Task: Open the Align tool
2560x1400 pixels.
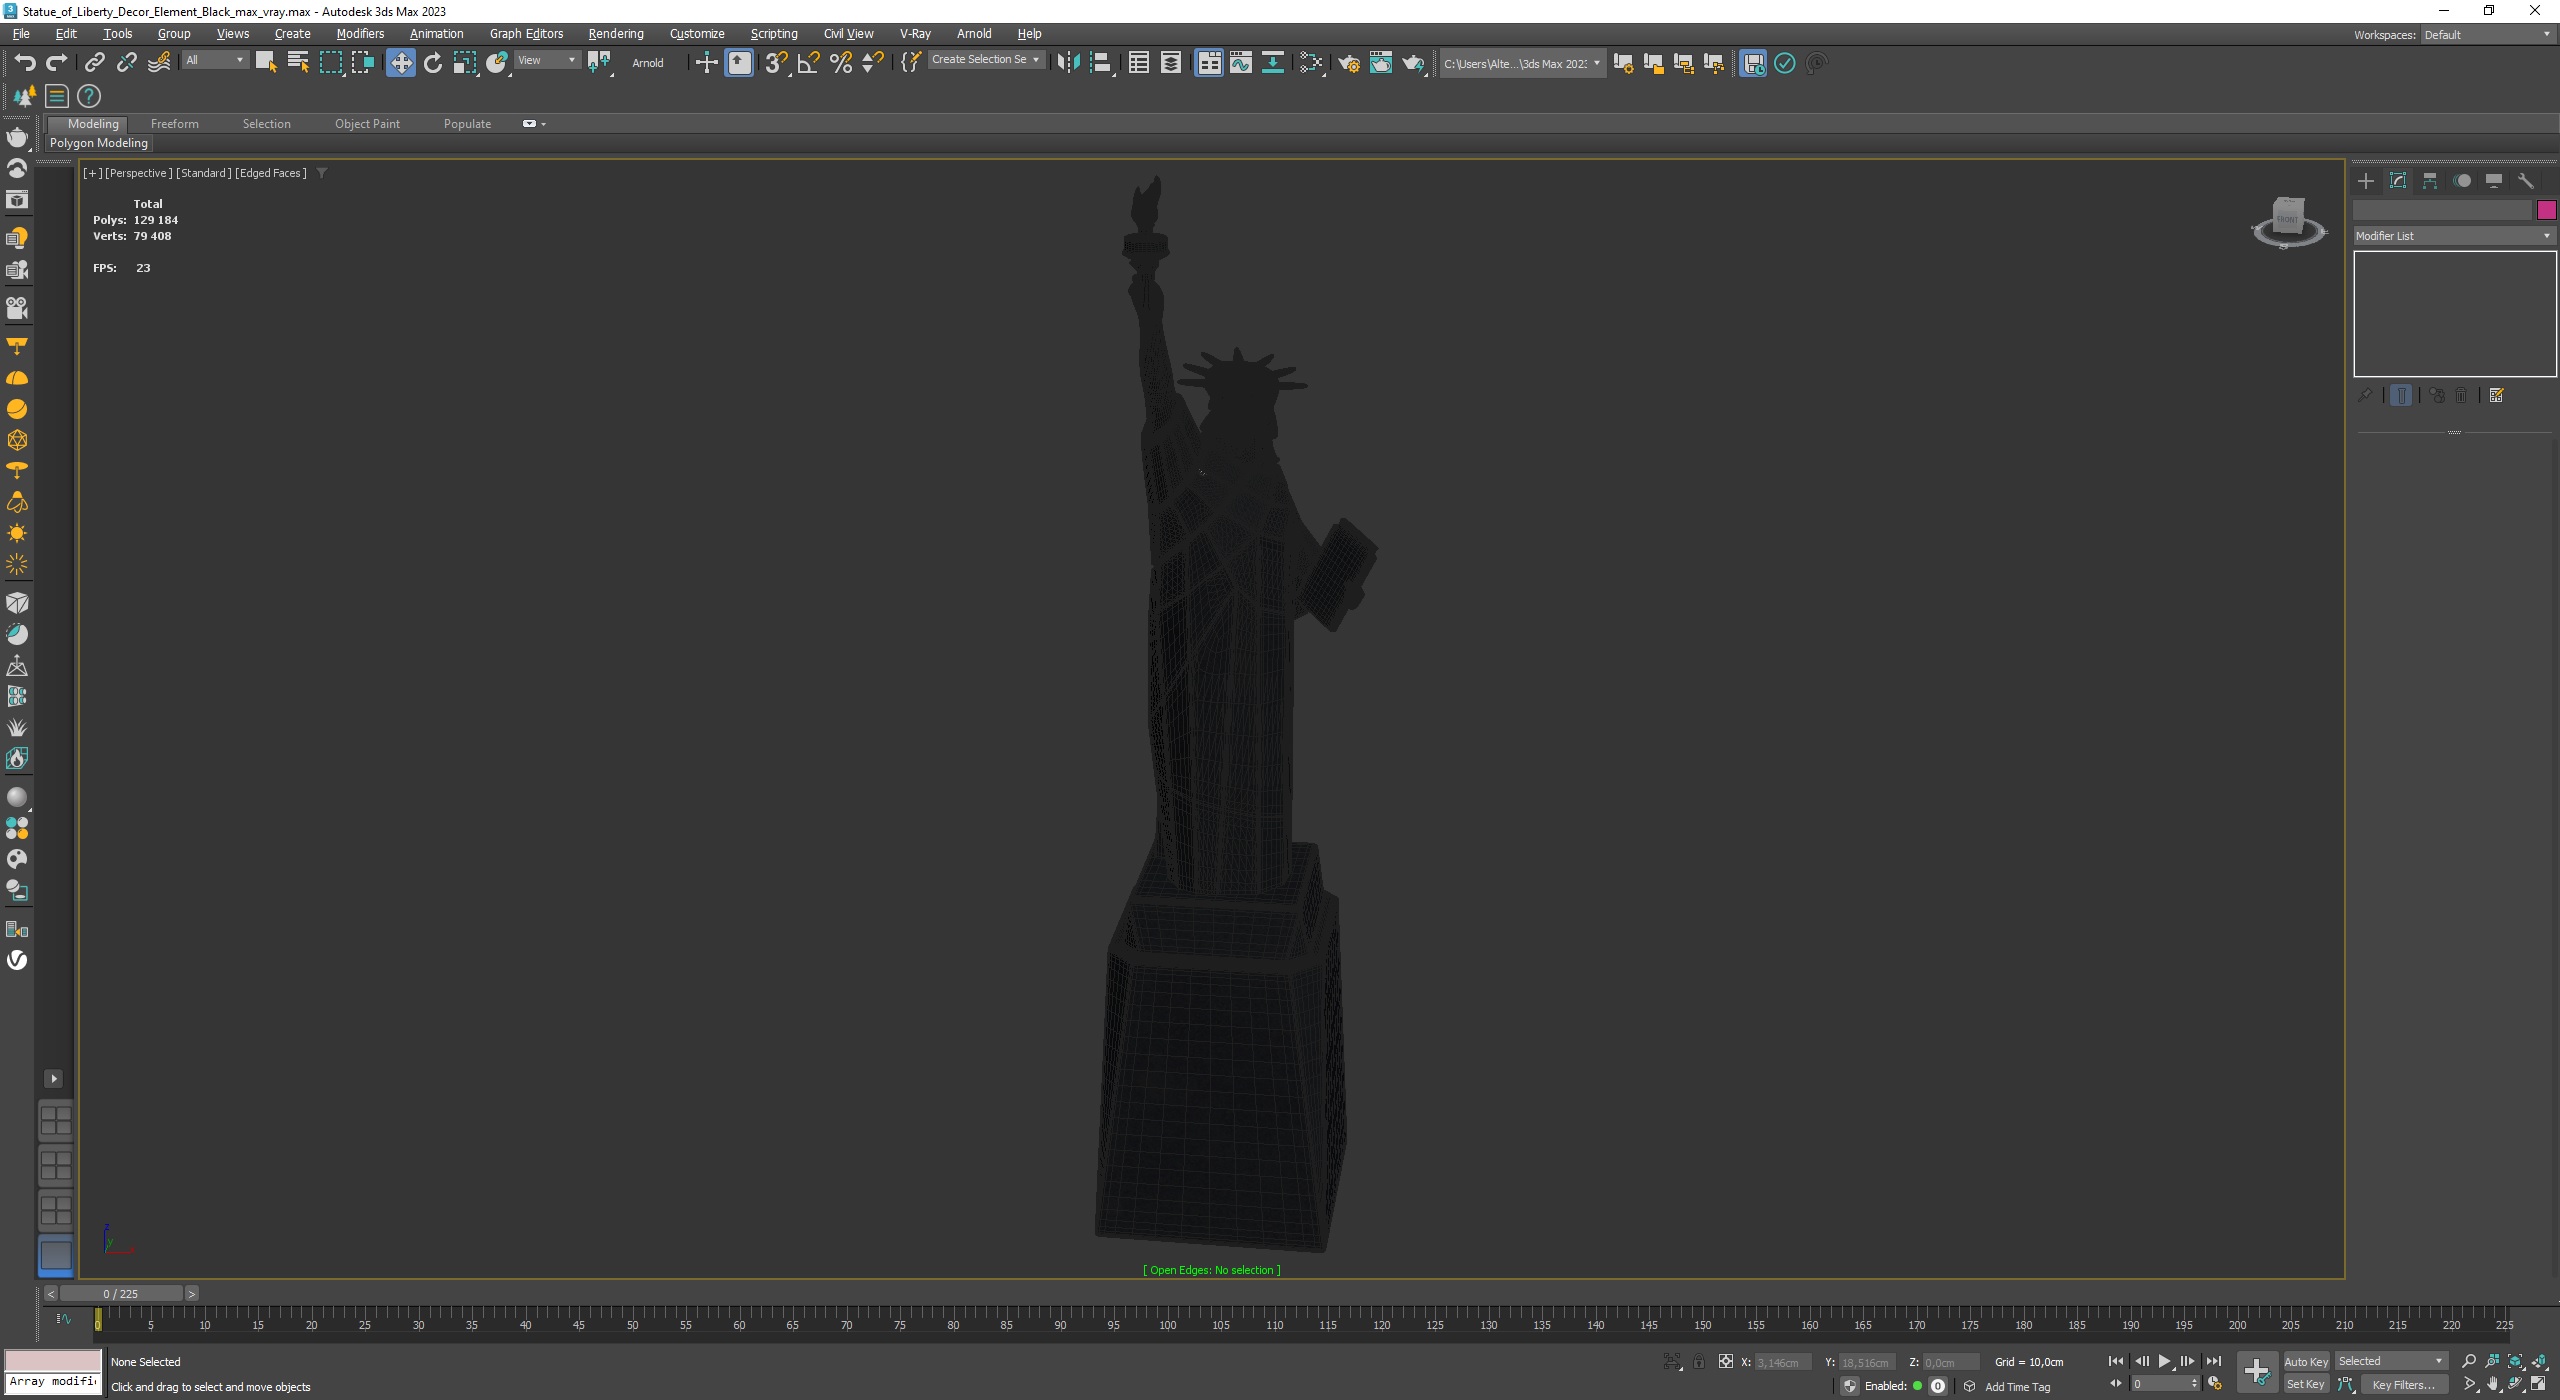Action: [1100, 63]
